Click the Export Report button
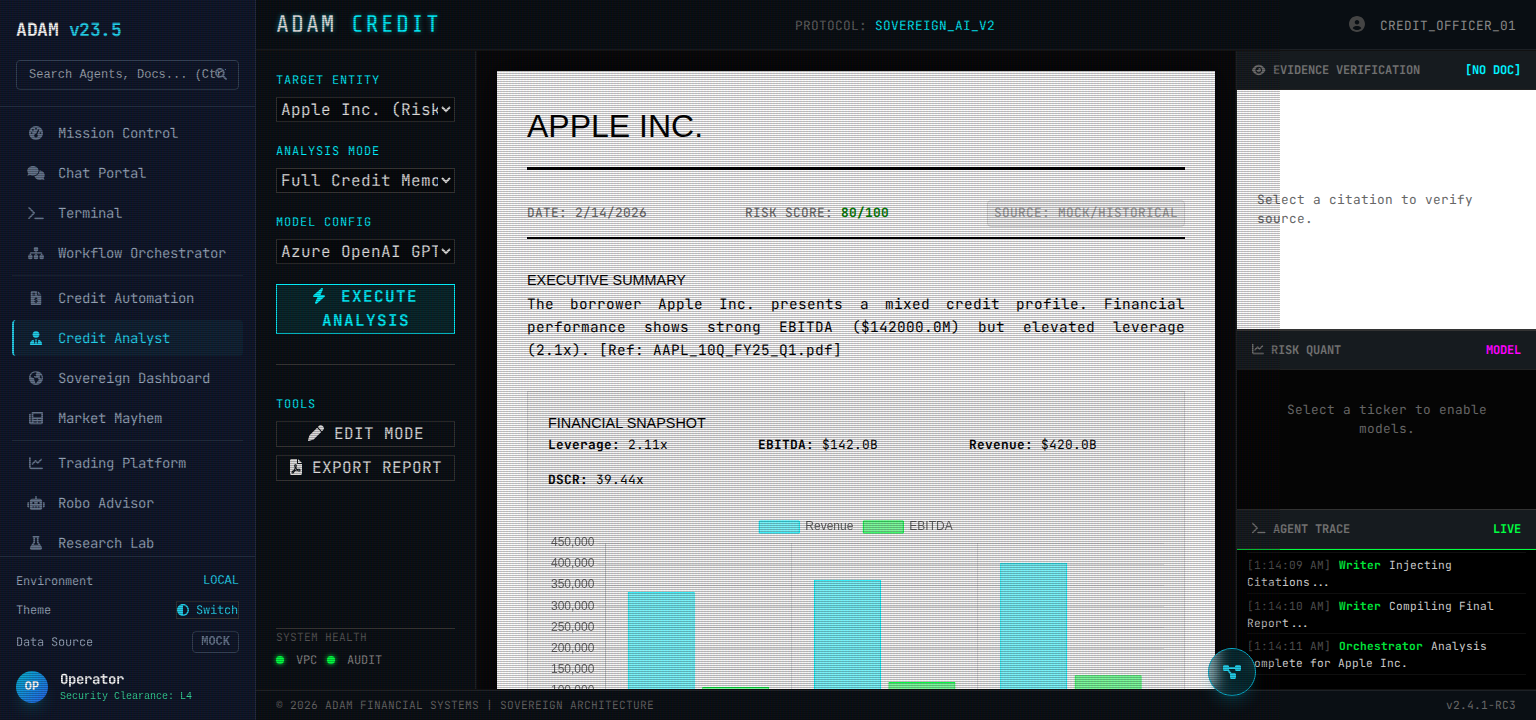This screenshot has width=1536, height=720. pos(365,468)
